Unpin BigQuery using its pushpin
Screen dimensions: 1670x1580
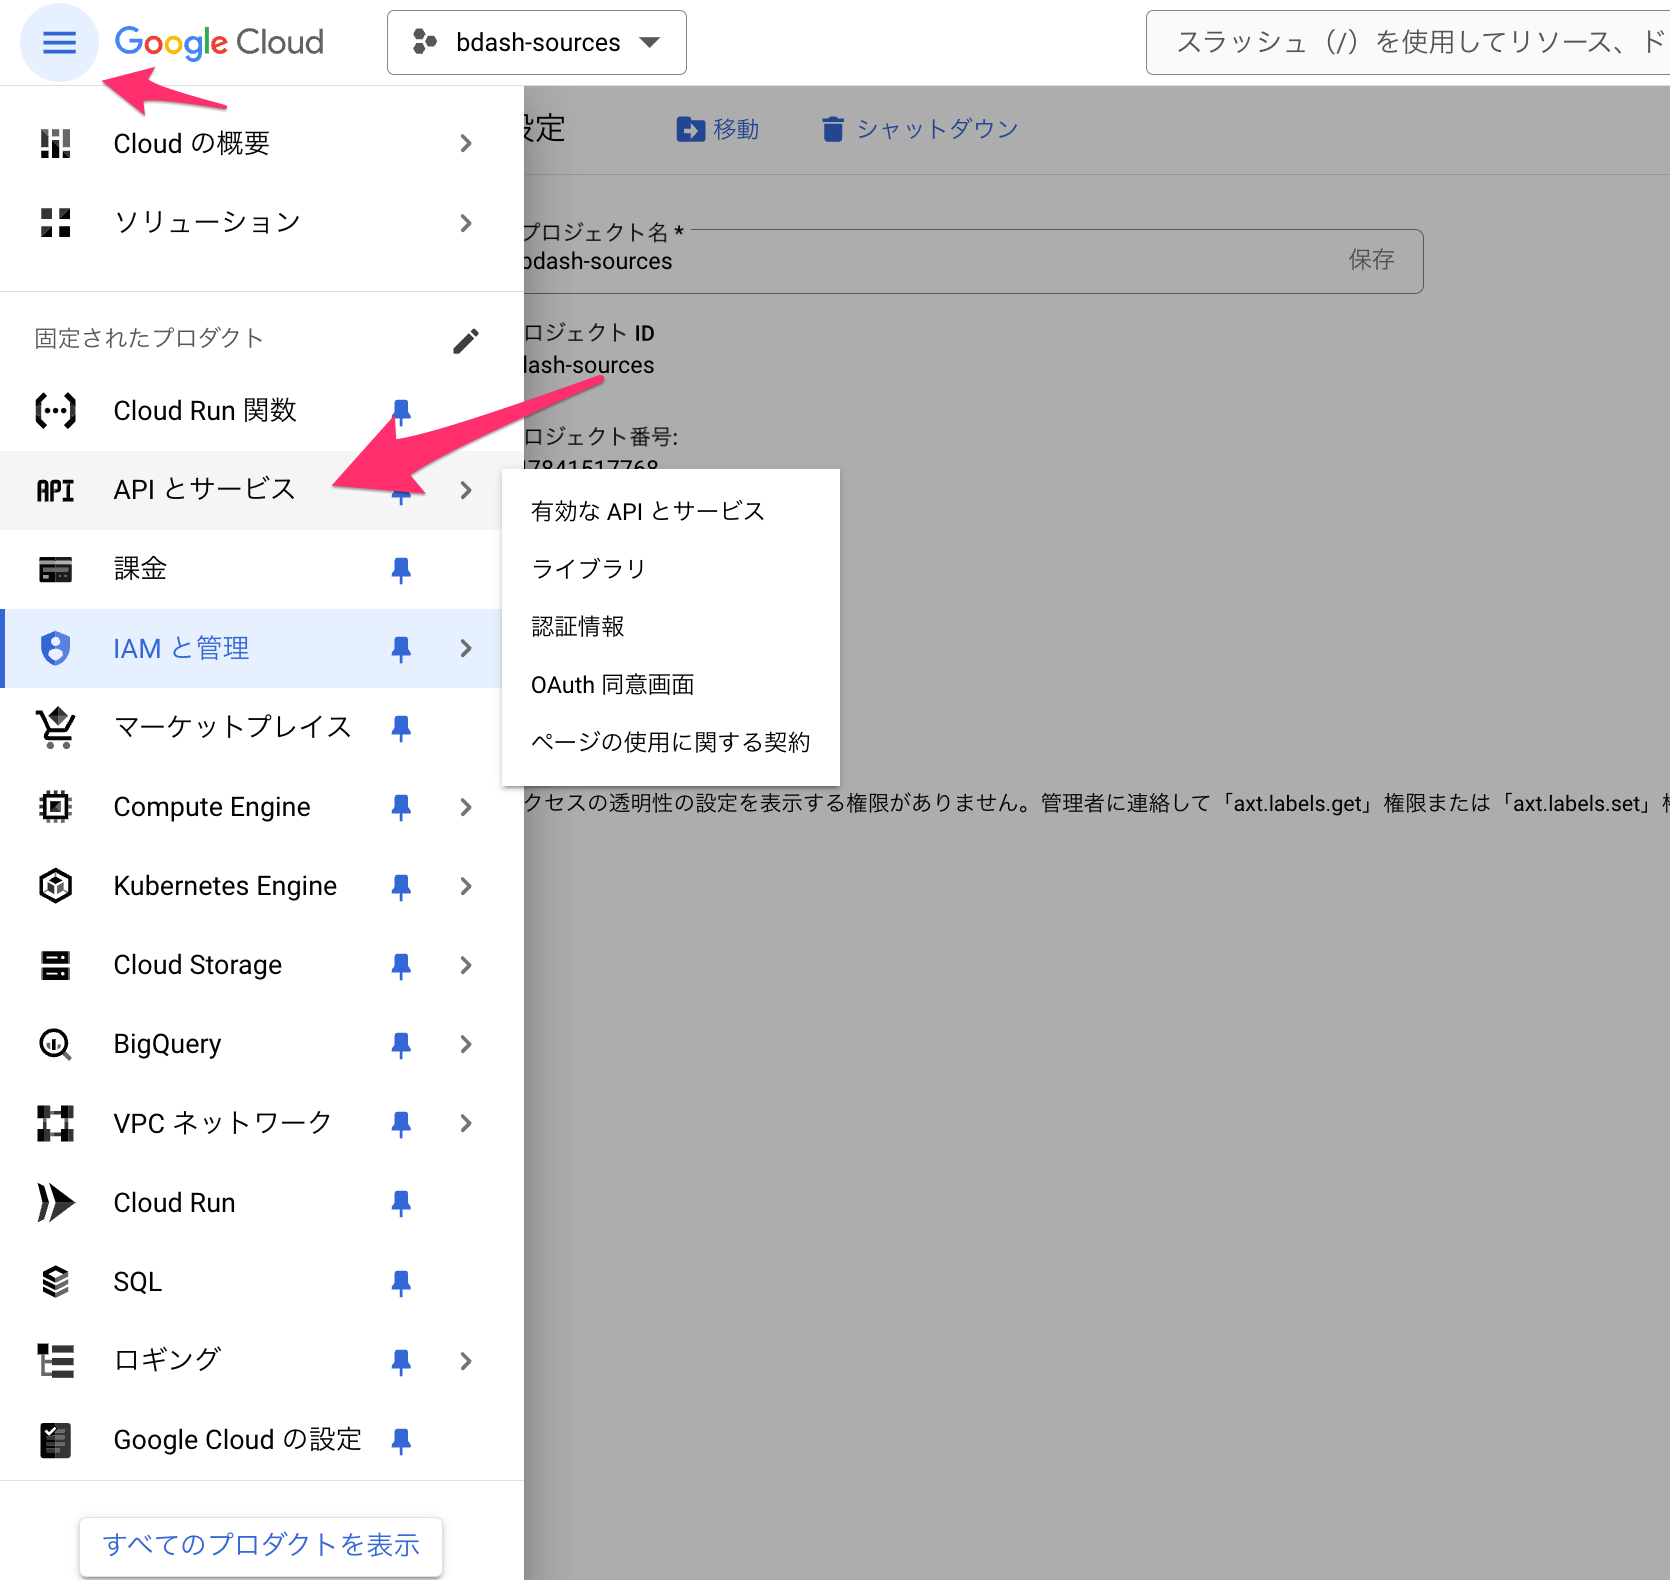(x=401, y=1044)
